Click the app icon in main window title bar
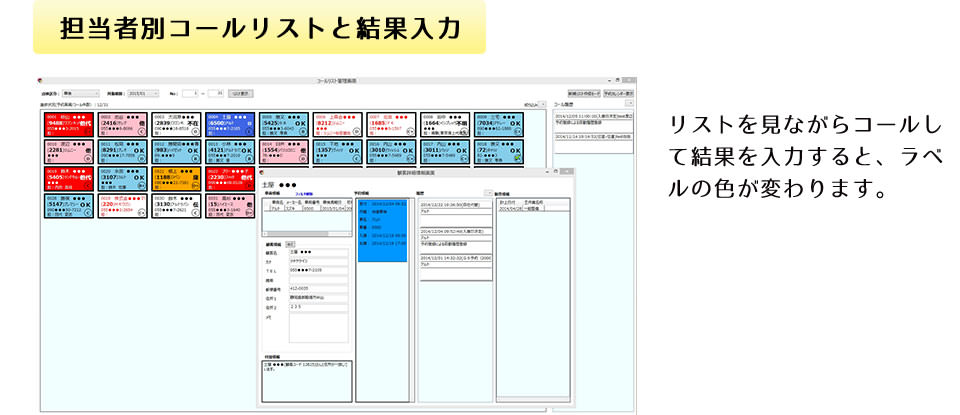 click(x=40, y=80)
